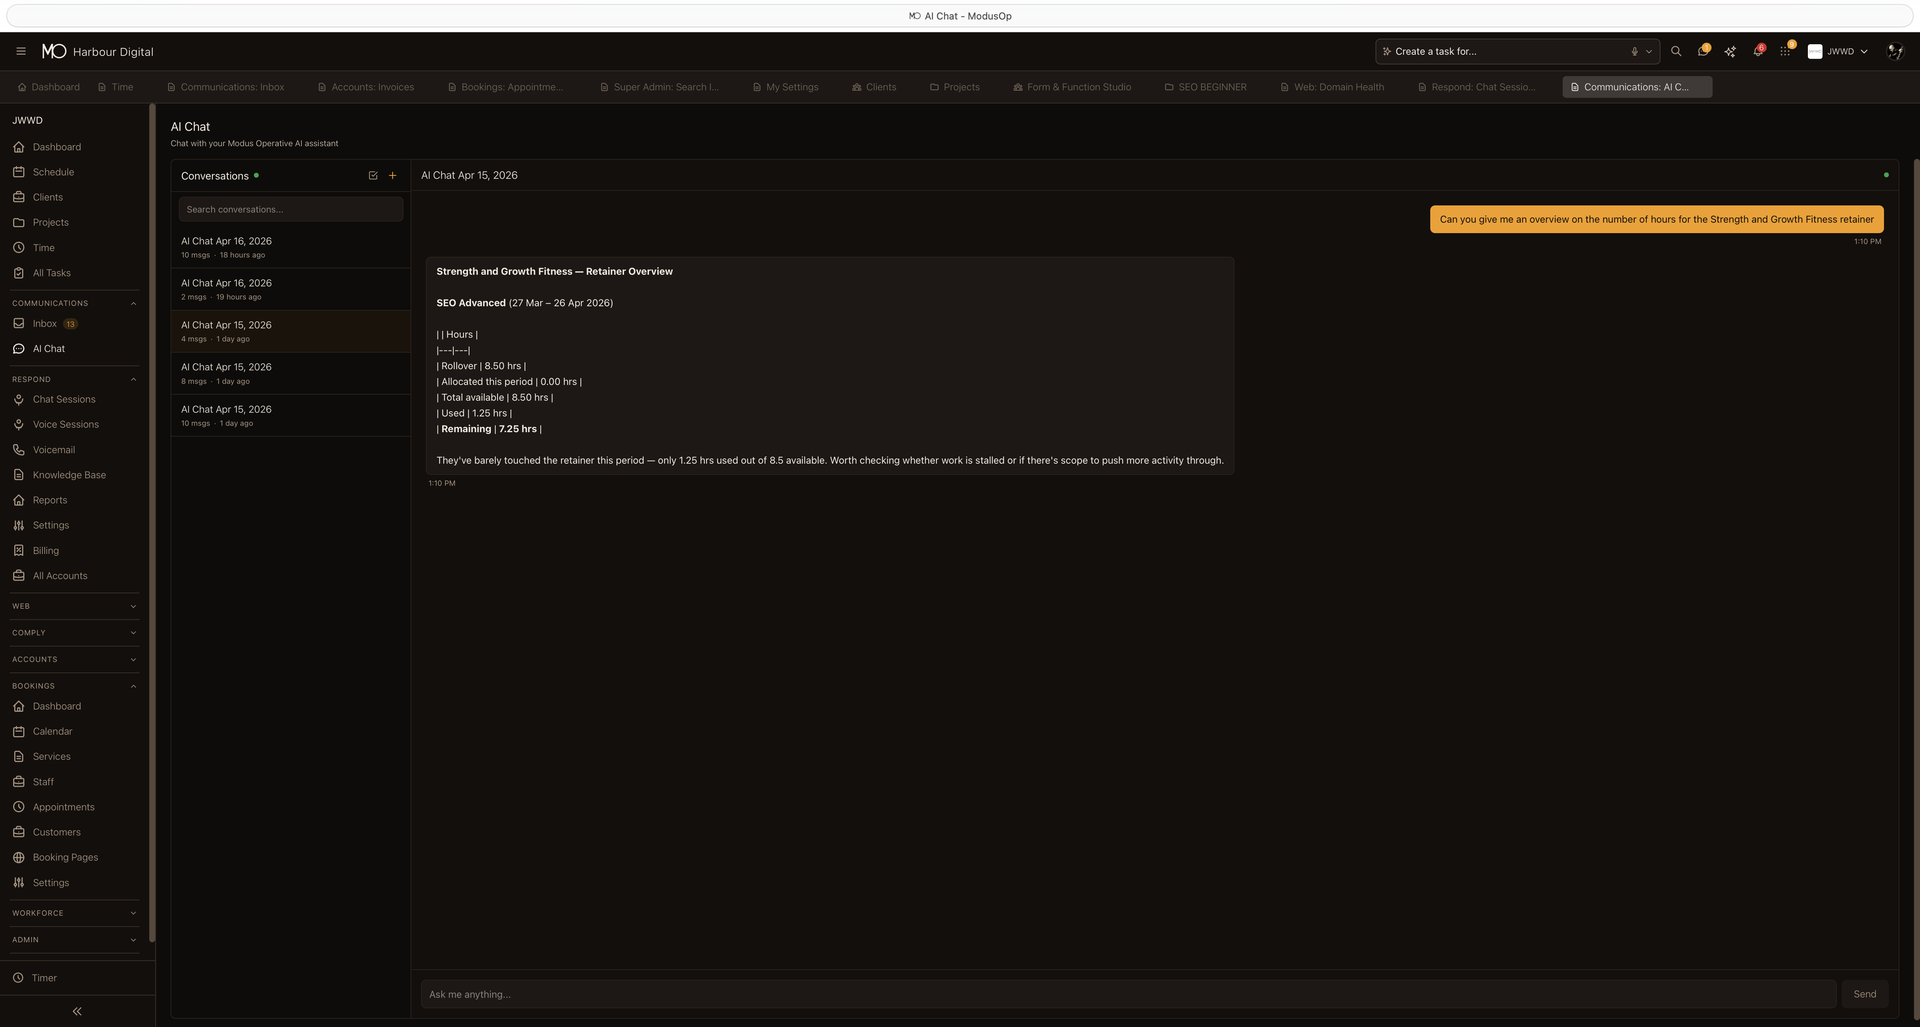Screen dimensions: 1920x1027
Task: Toggle the hamburger navigation menu
Action: [21, 51]
